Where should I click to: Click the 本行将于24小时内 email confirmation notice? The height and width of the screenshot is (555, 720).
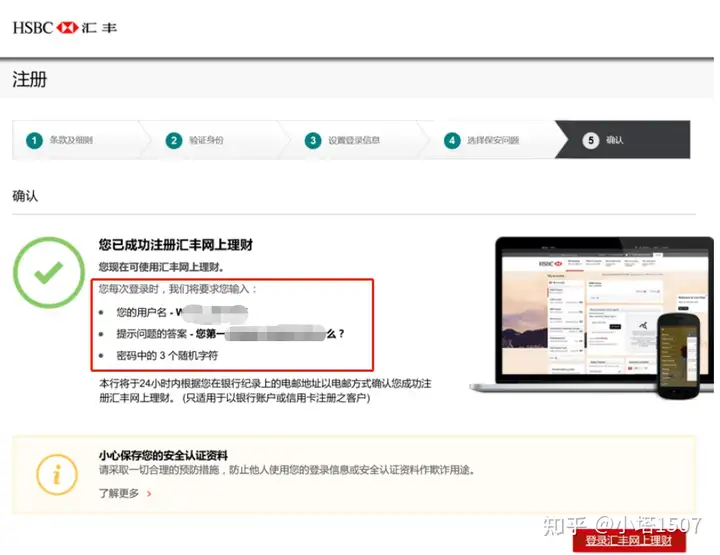tap(265, 390)
